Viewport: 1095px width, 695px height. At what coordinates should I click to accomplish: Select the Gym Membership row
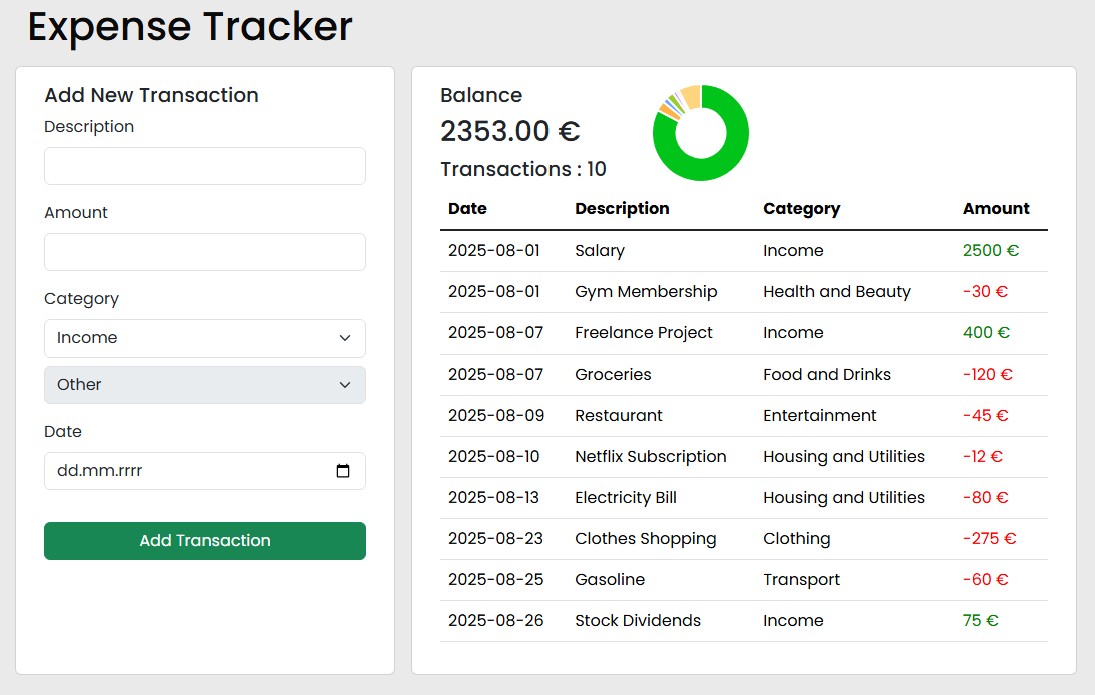click(x=744, y=292)
